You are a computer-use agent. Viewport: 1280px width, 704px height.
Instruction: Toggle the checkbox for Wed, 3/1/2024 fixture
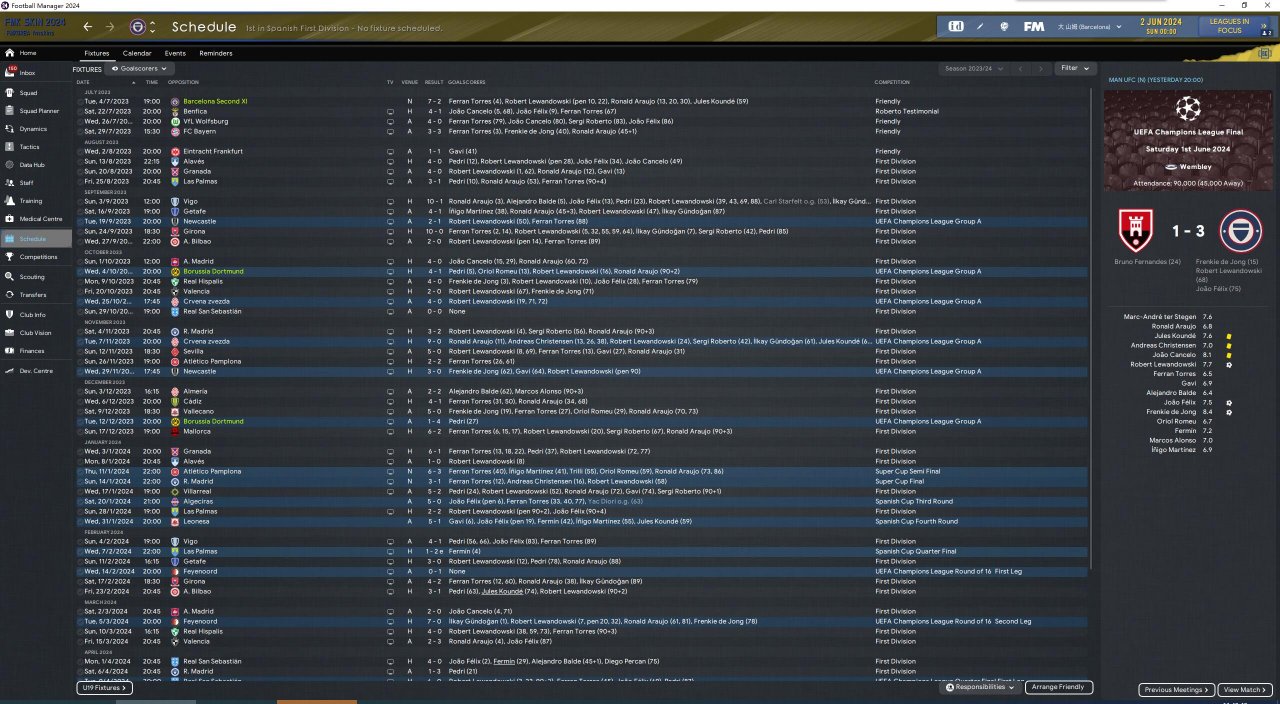[x=80, y=451]
